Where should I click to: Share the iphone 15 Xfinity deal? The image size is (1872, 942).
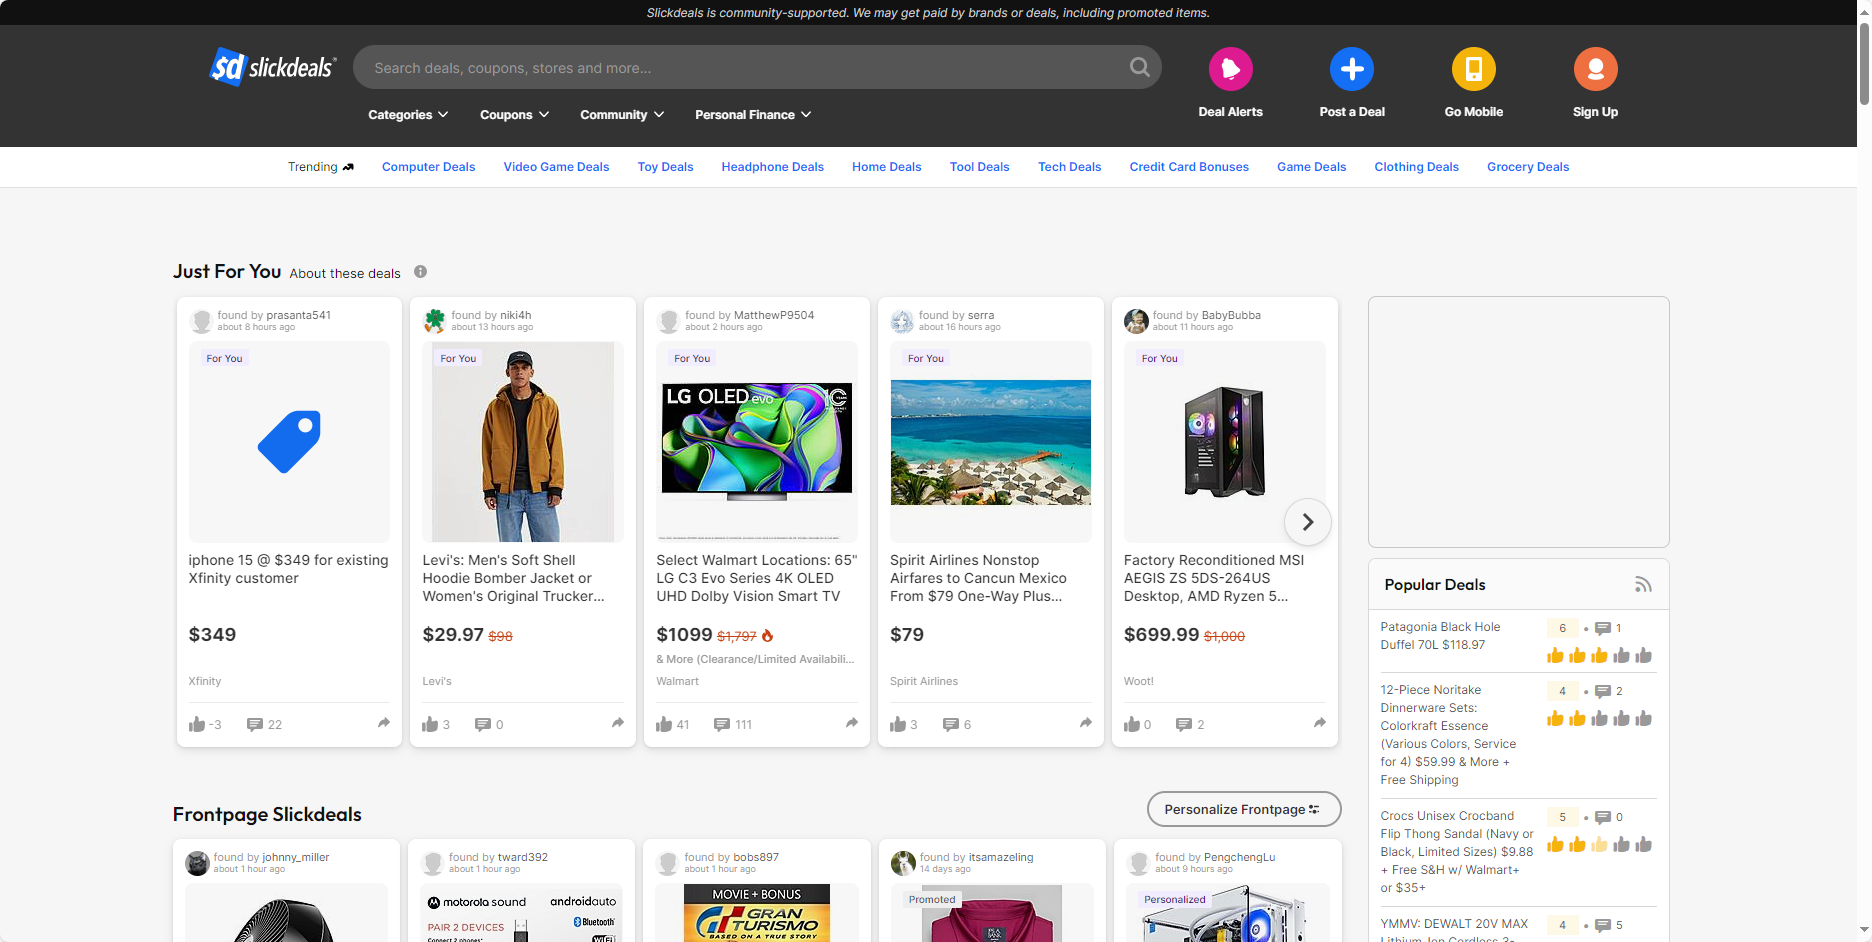[x=384, y=723]
